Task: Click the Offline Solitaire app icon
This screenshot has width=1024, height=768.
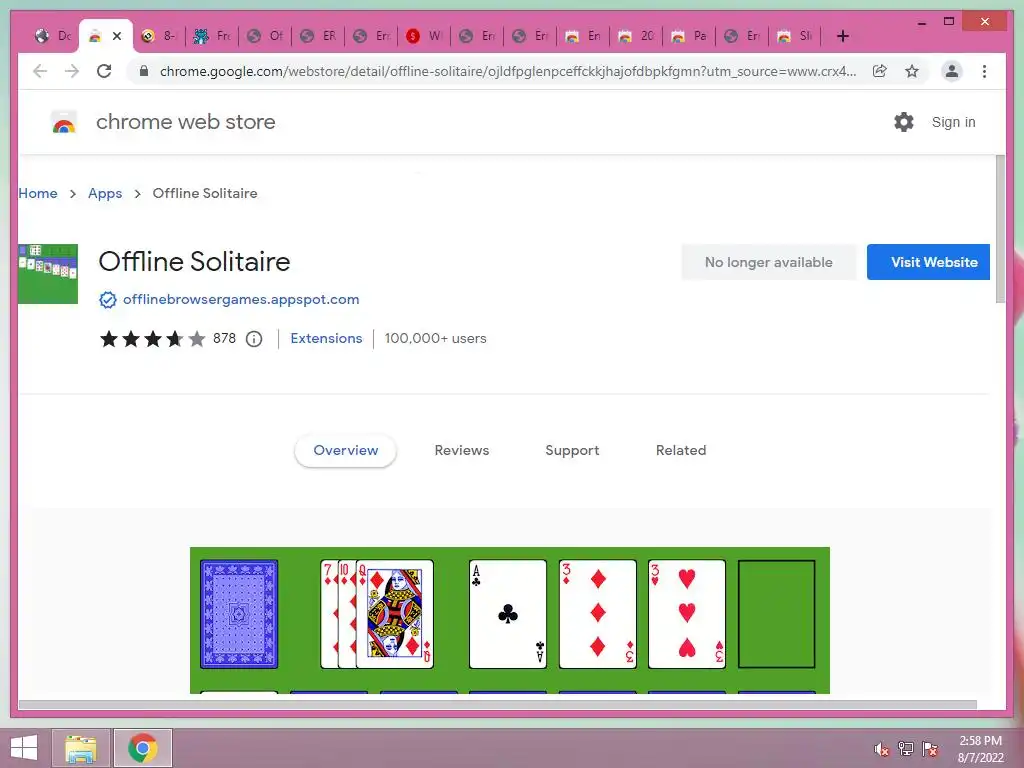Action: pyautogui.click(x=48, y=274)
